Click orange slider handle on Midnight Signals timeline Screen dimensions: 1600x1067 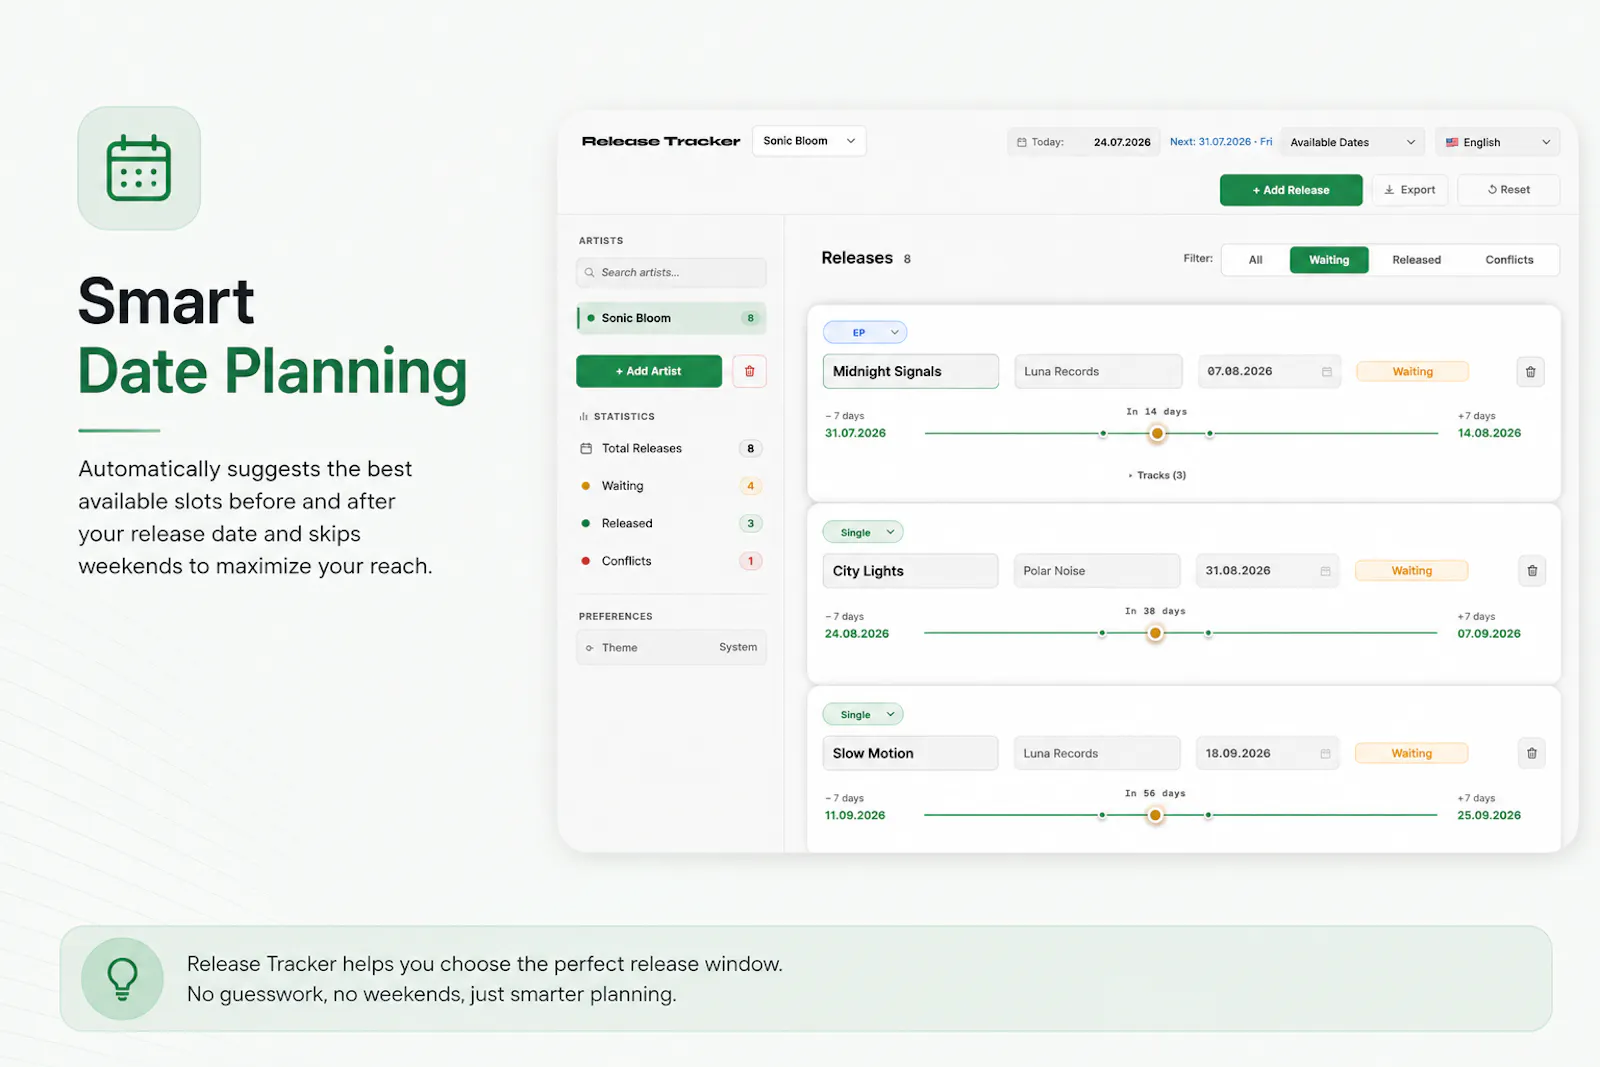click(x=1157, y=433)
